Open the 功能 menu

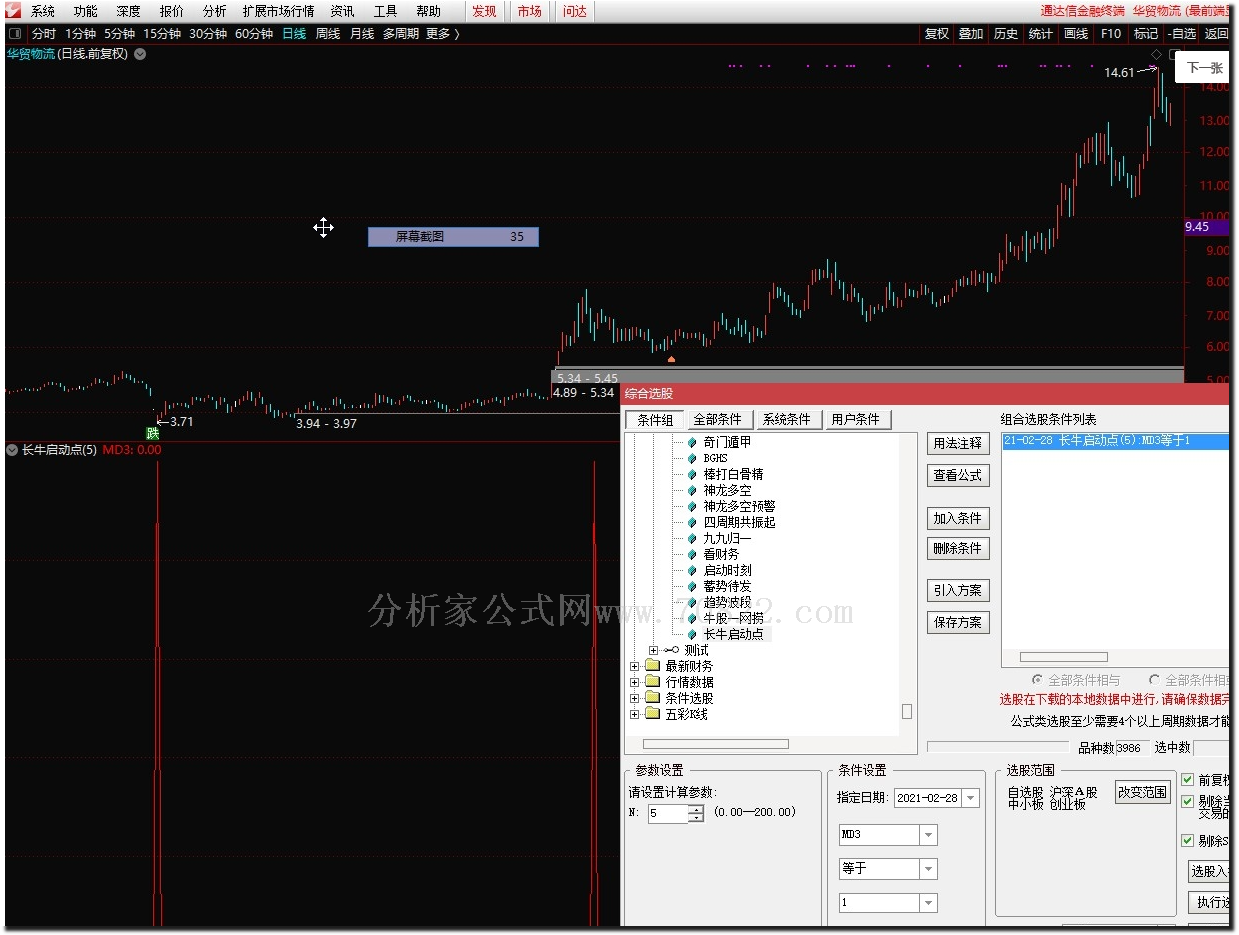(85, 11)
